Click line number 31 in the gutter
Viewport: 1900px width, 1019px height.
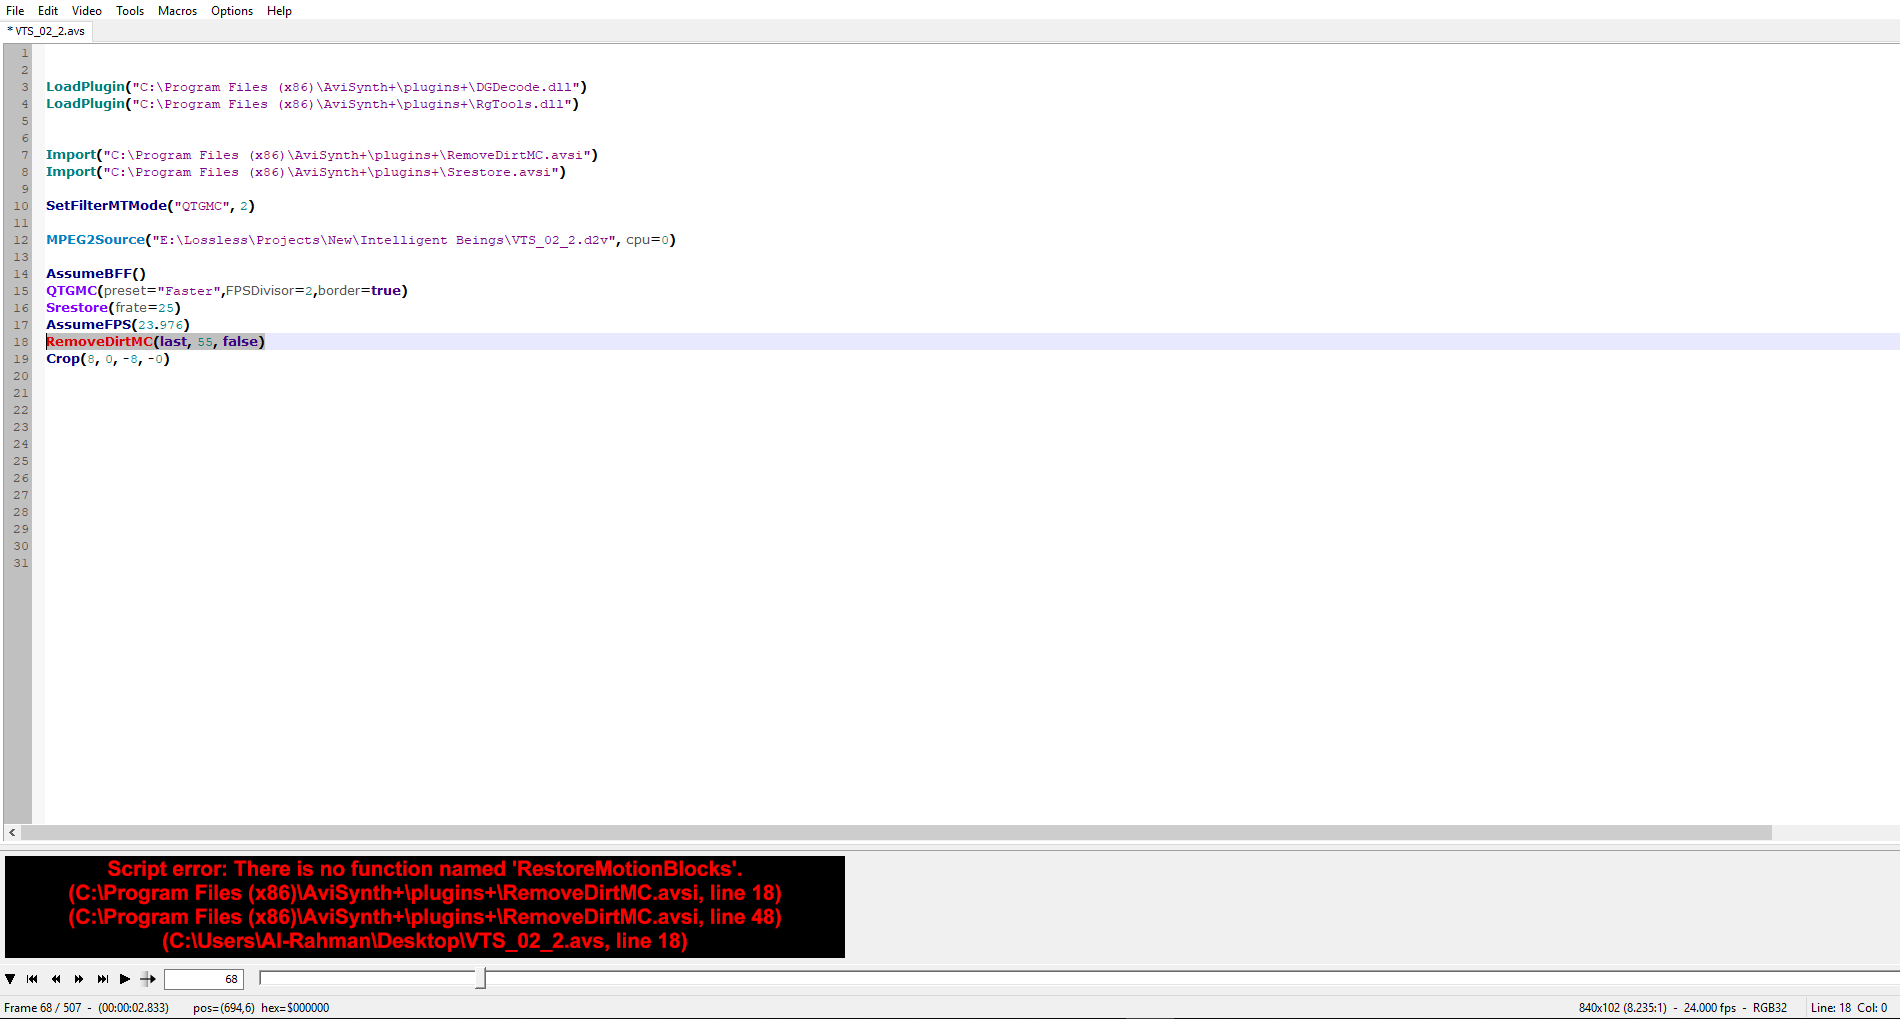(21, 563)
